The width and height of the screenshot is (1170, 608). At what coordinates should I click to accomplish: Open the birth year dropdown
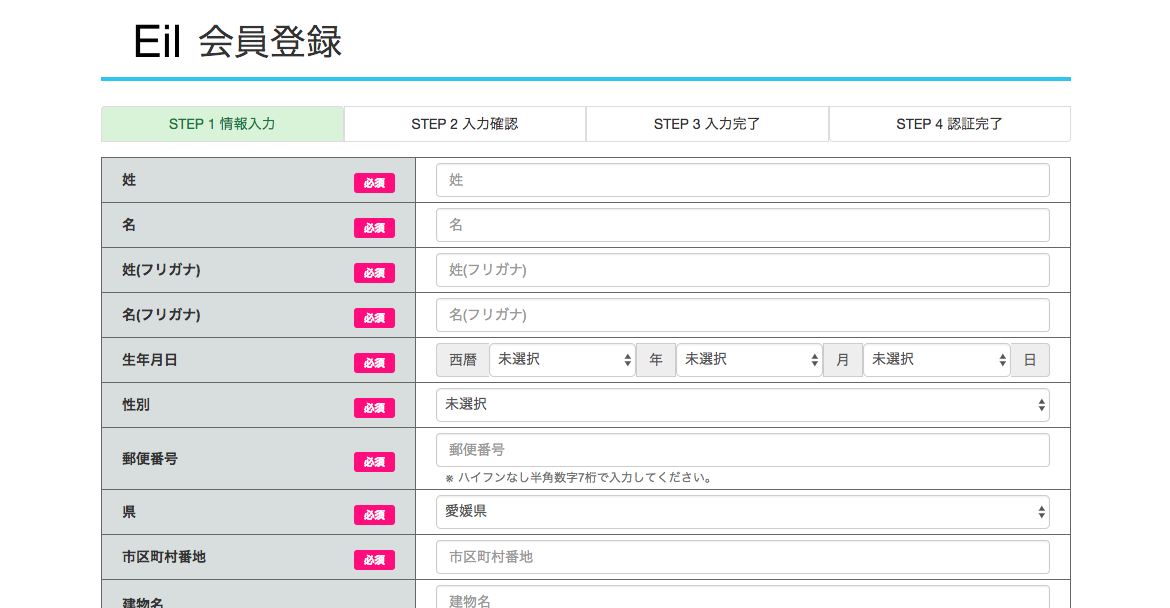point(562,360)
